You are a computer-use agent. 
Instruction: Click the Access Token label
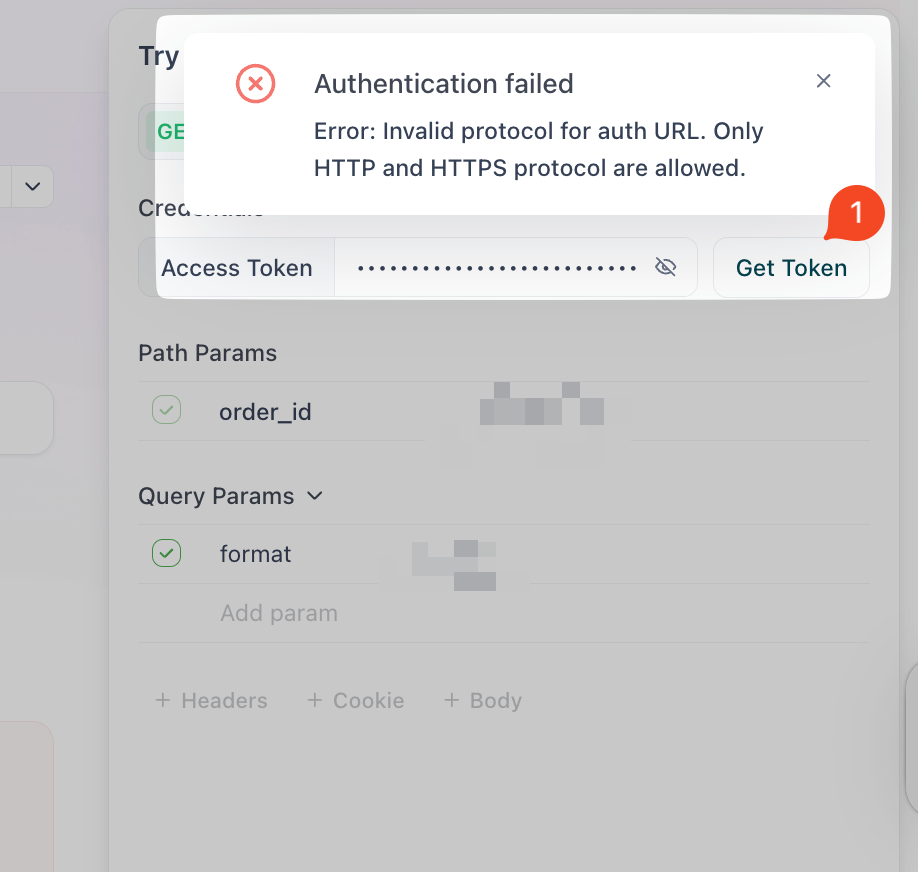(x=237, y=268)
